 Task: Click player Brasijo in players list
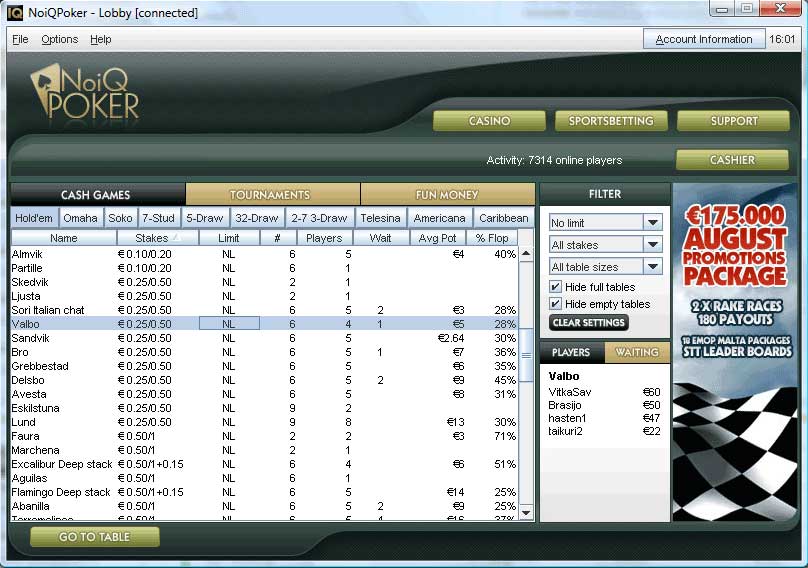tap(604, 405)
